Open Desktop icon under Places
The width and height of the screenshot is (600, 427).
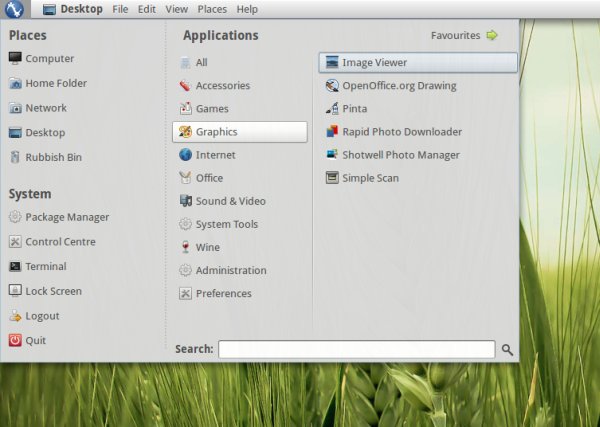15,133
